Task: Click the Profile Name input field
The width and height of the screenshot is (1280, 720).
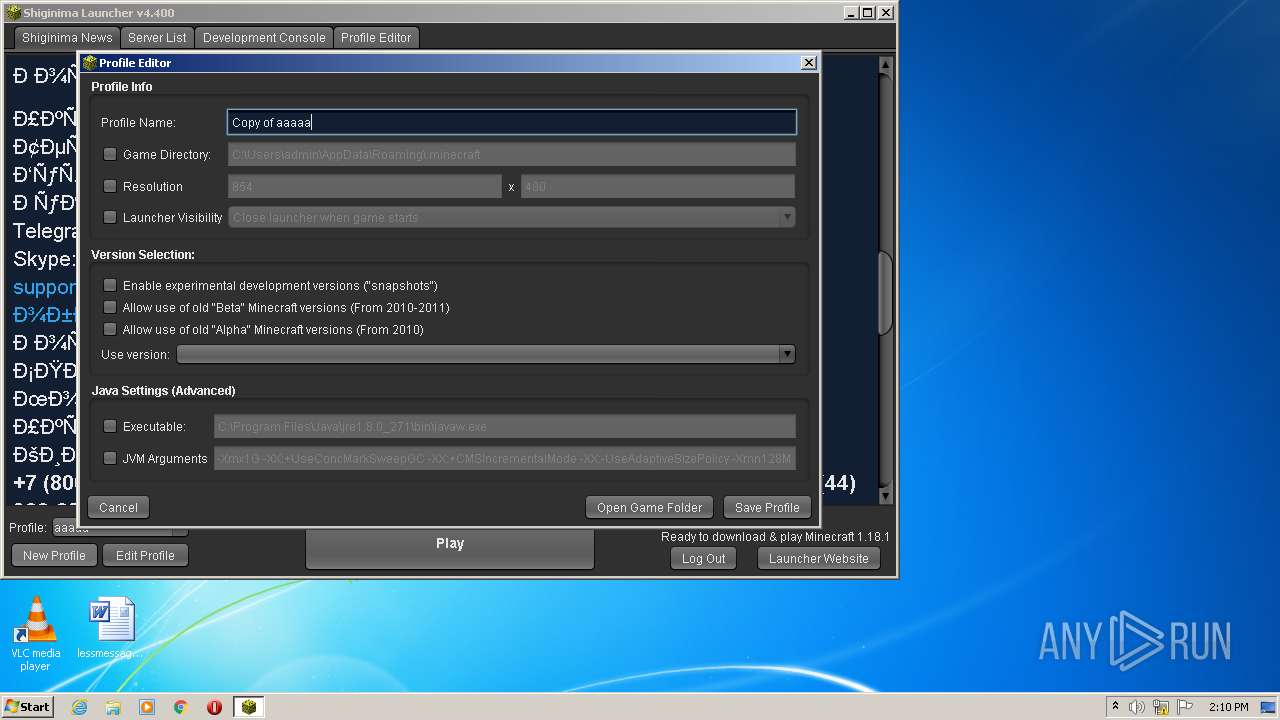Action: pyautogui.click(x=512, y=122)
